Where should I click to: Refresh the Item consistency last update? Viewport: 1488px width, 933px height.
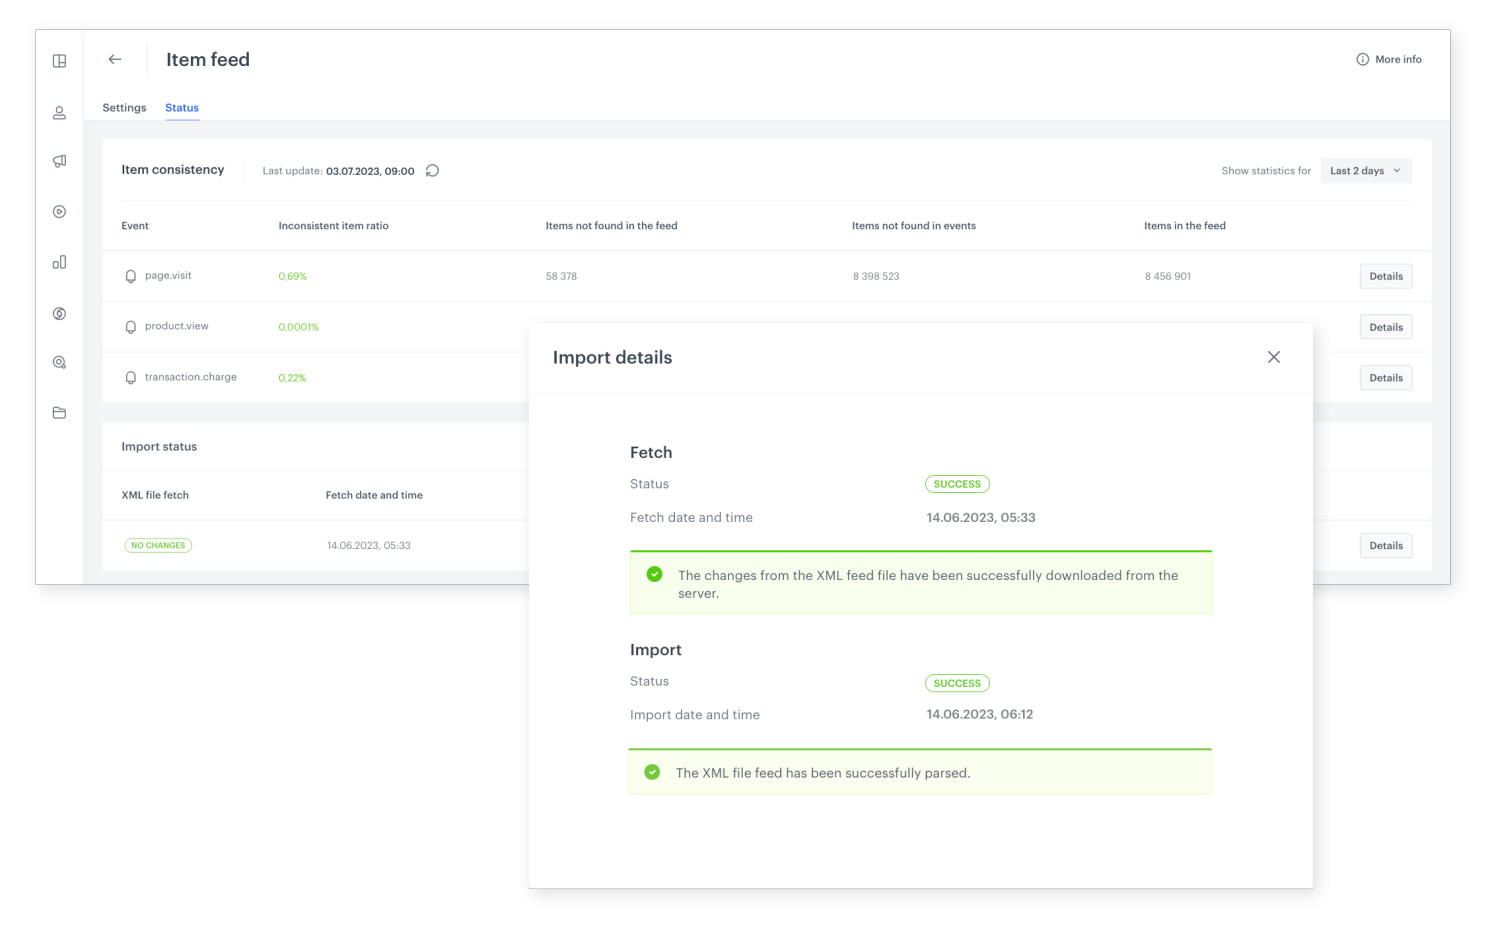pos(432,170)
